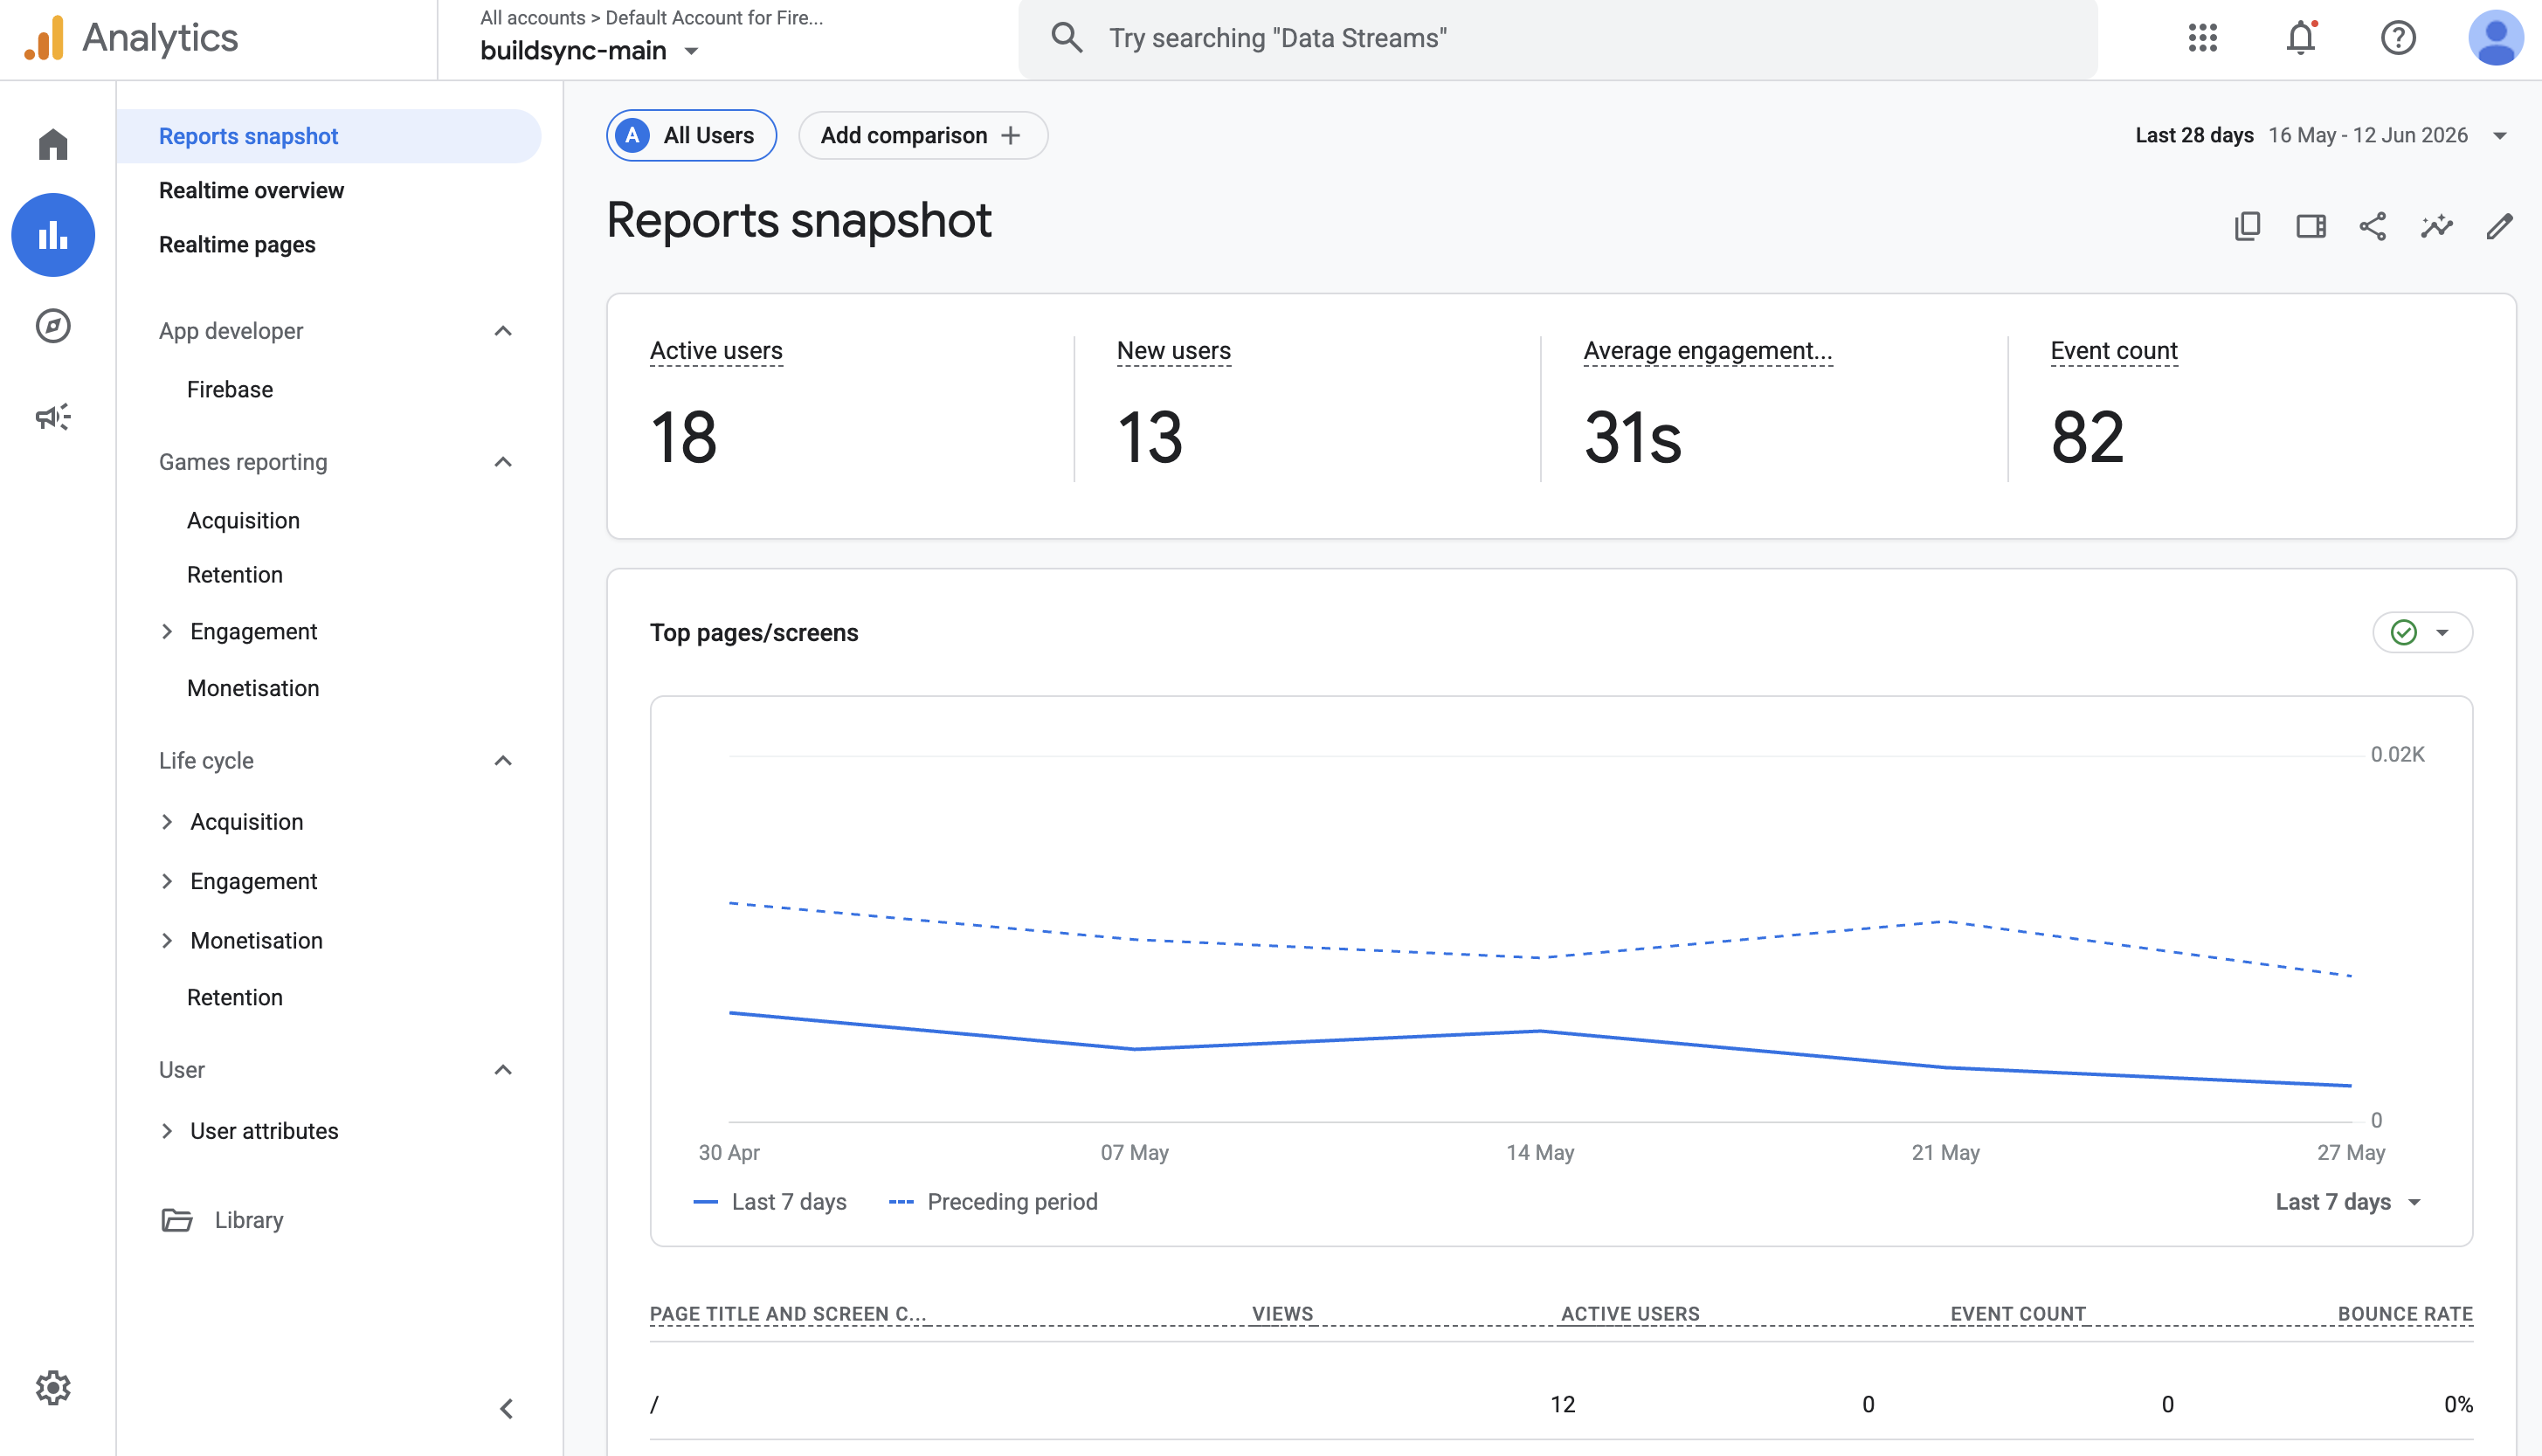Open the data quality check dropdown
2542x1456 pixels.
(x=2423, y=632)
